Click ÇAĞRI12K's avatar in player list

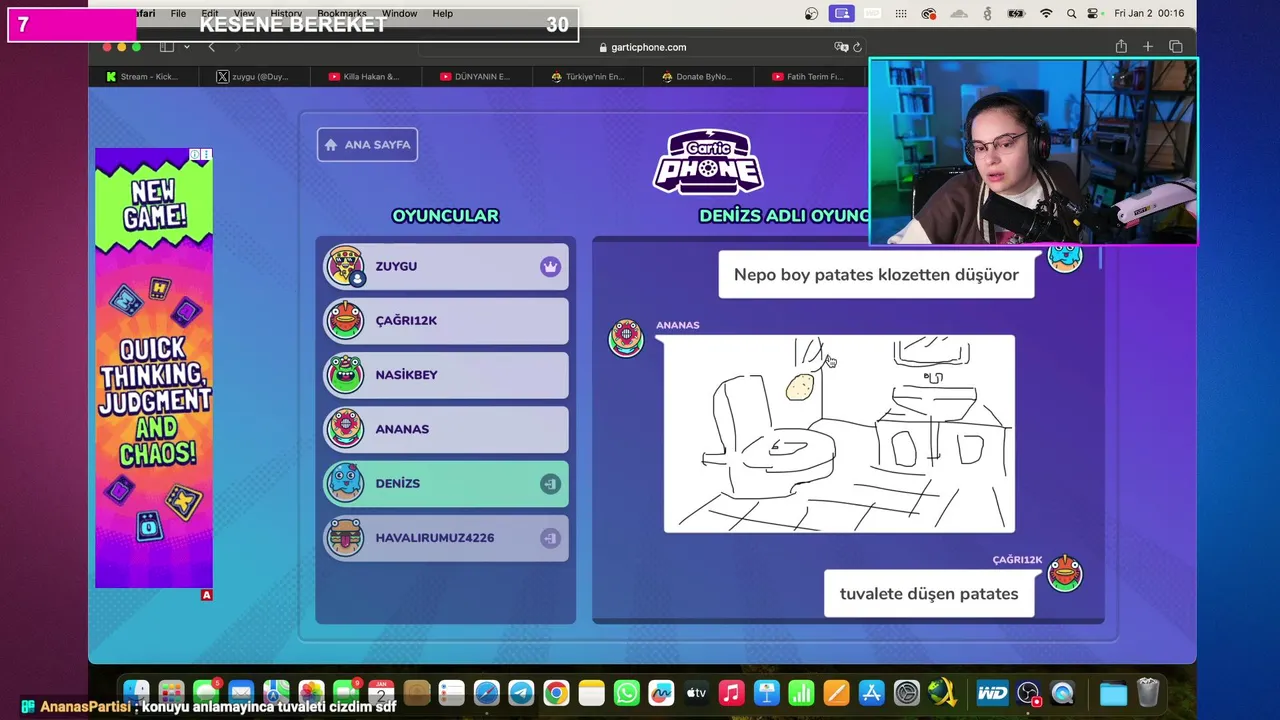(x=345, y=320)
